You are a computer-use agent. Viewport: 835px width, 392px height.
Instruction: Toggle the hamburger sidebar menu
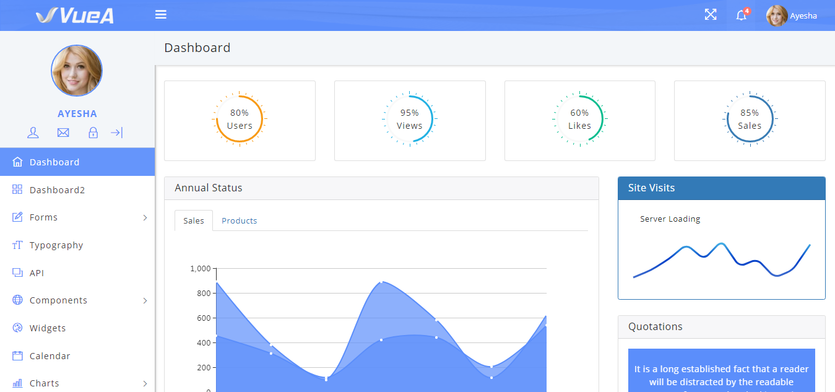[161, 15]
